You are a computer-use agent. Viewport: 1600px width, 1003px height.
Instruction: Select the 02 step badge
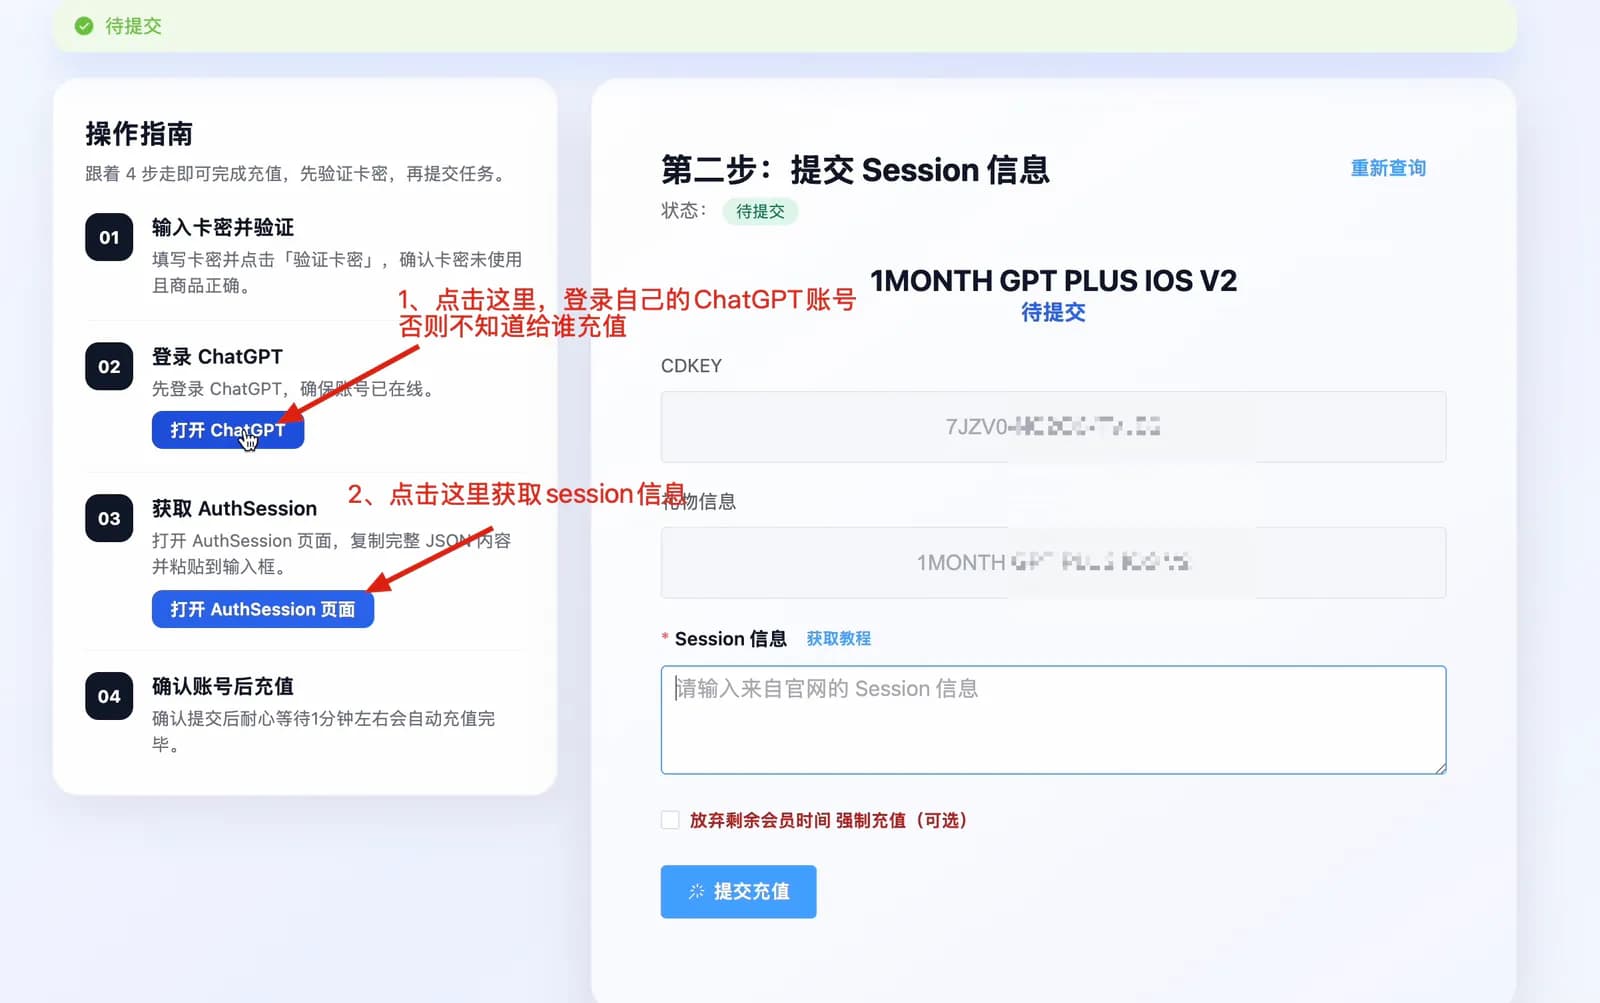pyautogui.click(x=109, y=366)
